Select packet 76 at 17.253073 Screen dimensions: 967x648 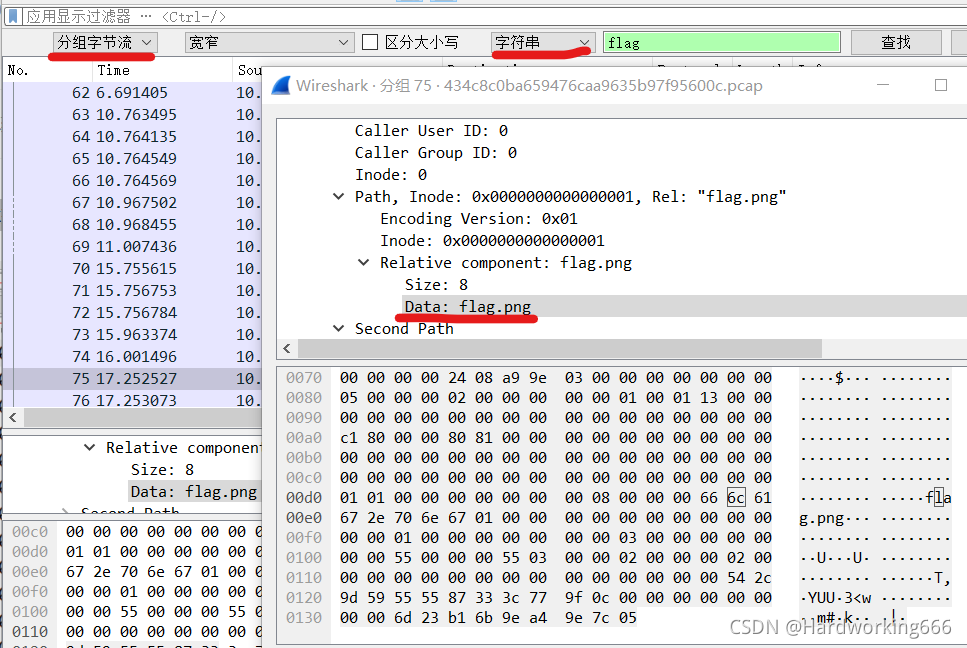pos(132,401)
